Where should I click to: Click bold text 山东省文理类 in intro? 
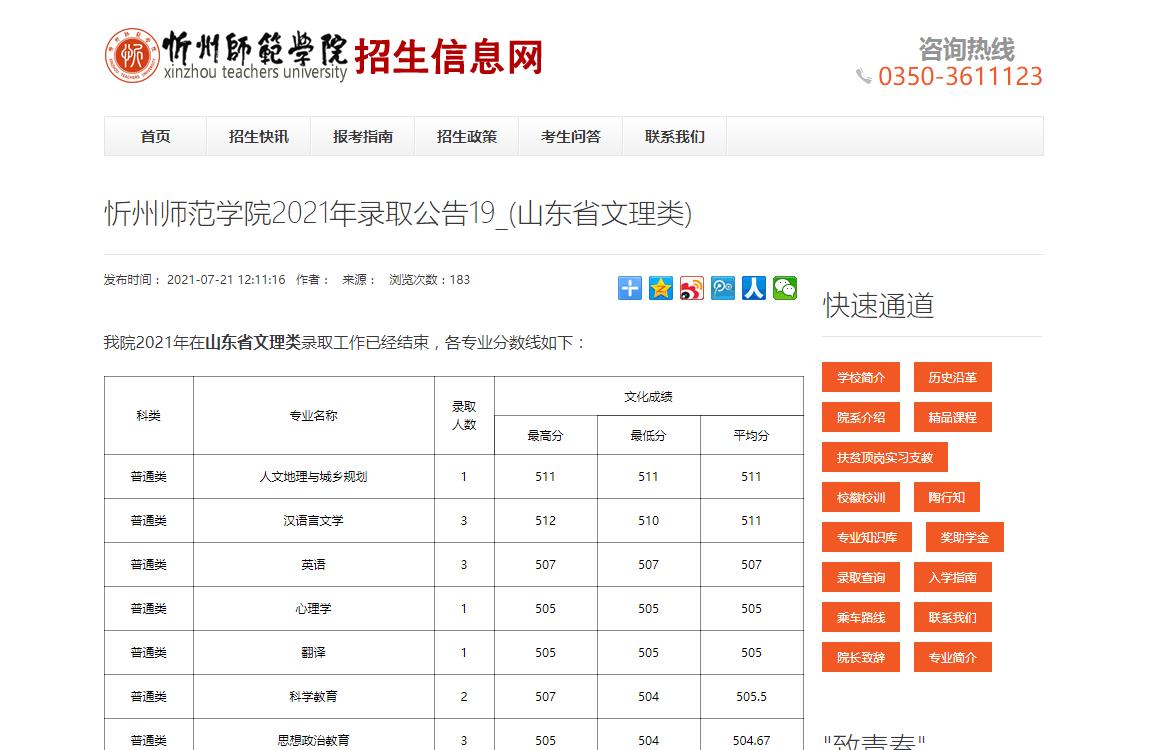coord(253,342)
